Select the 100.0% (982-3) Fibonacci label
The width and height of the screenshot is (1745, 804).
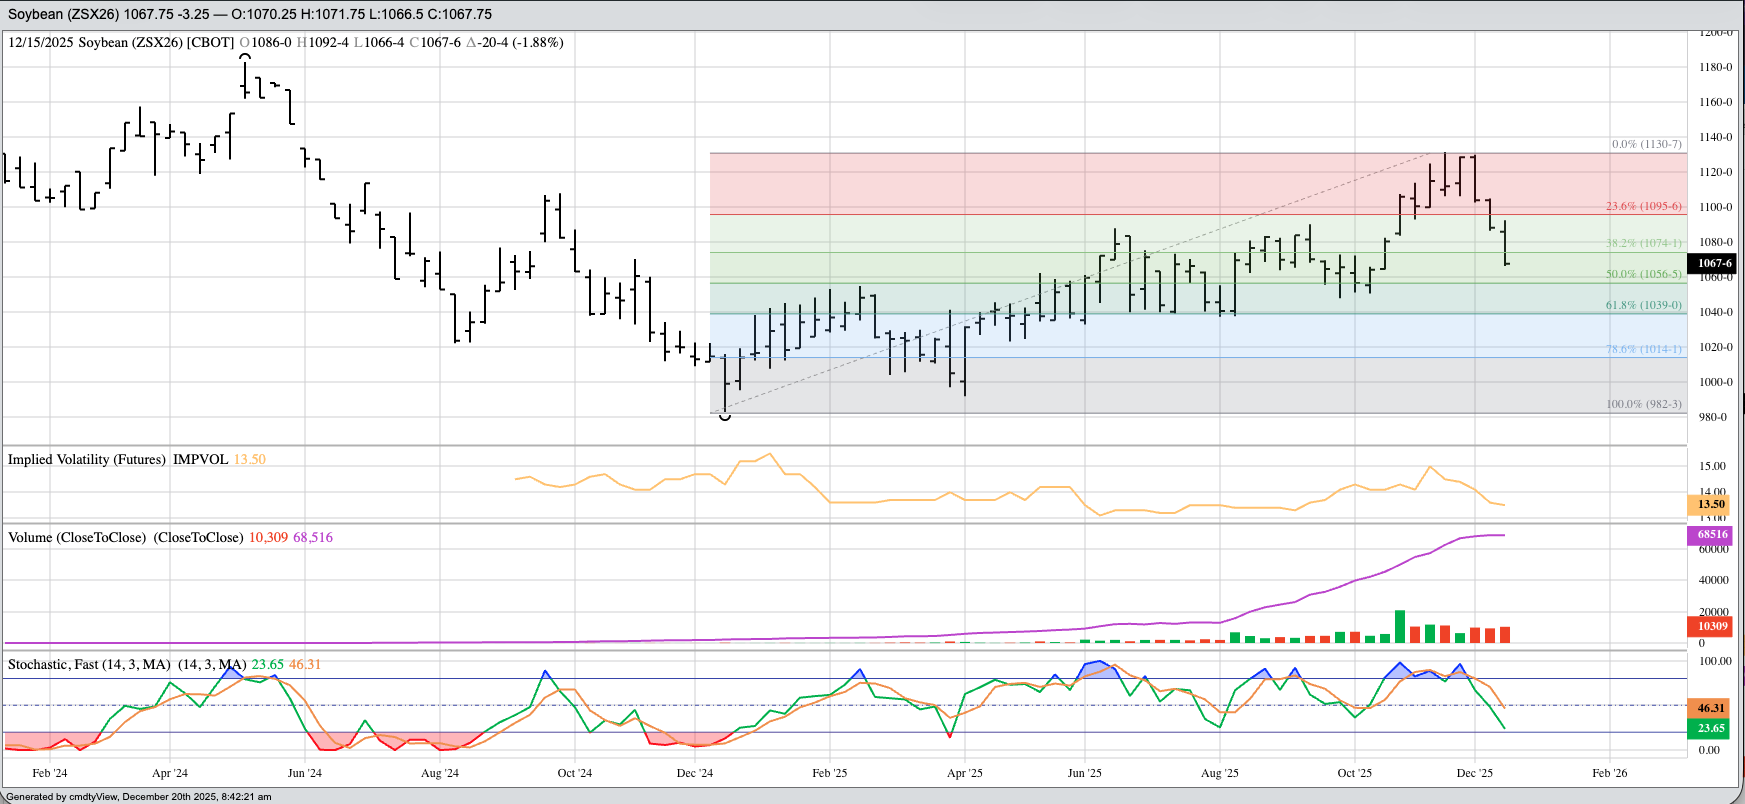[1643, 404]
